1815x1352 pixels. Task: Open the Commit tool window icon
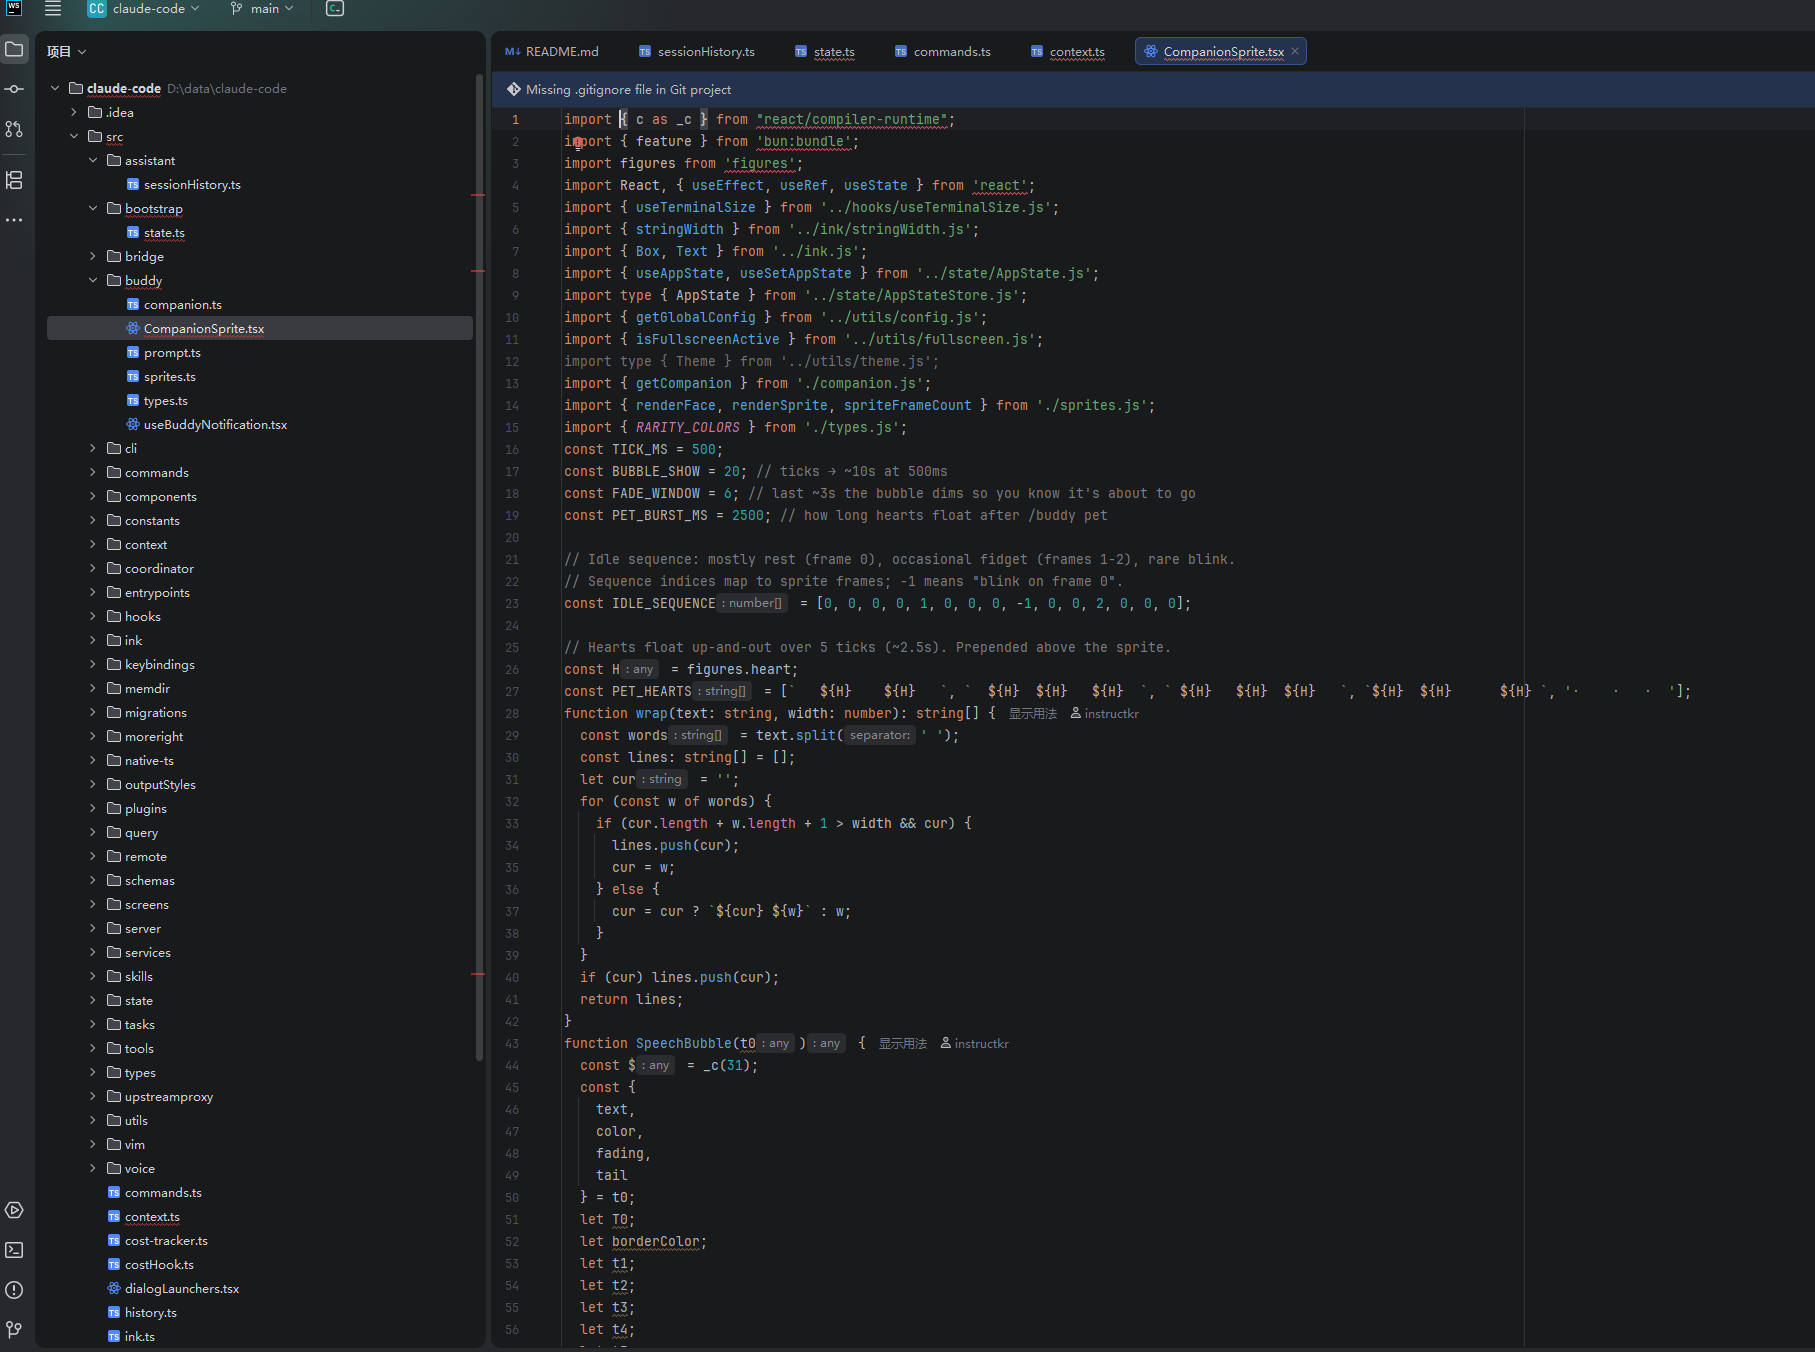click(x=14, y=89)
